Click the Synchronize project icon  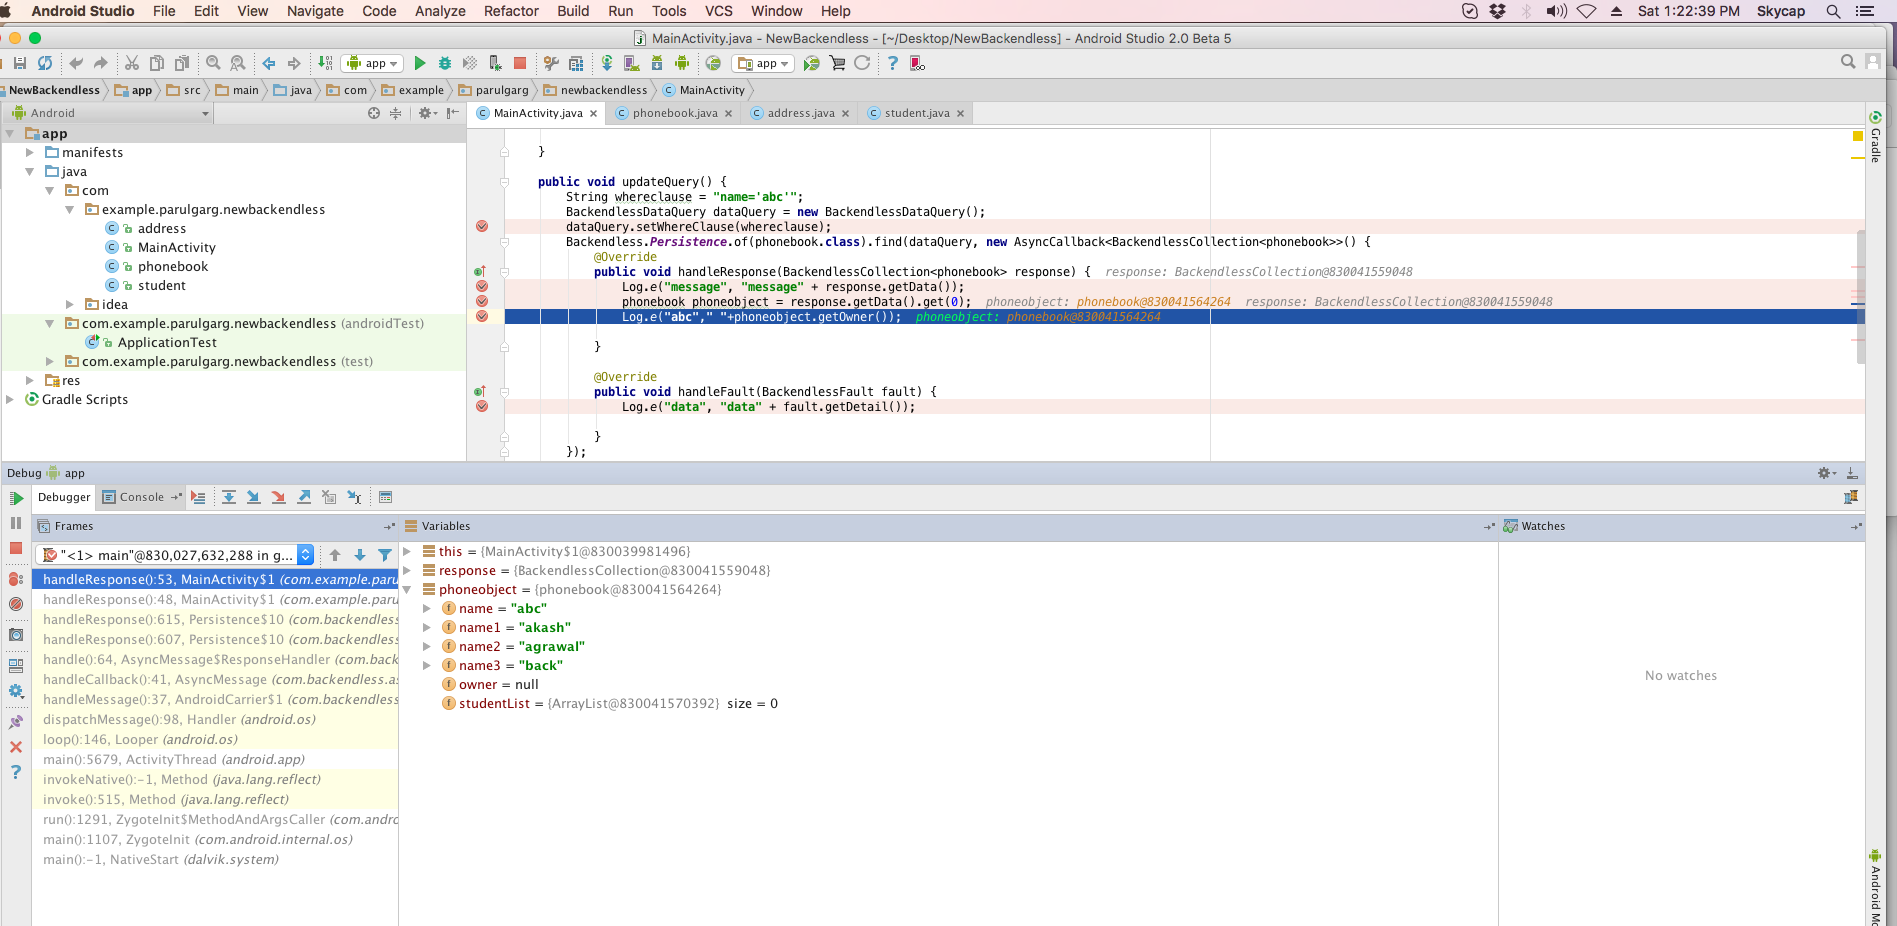45,63
